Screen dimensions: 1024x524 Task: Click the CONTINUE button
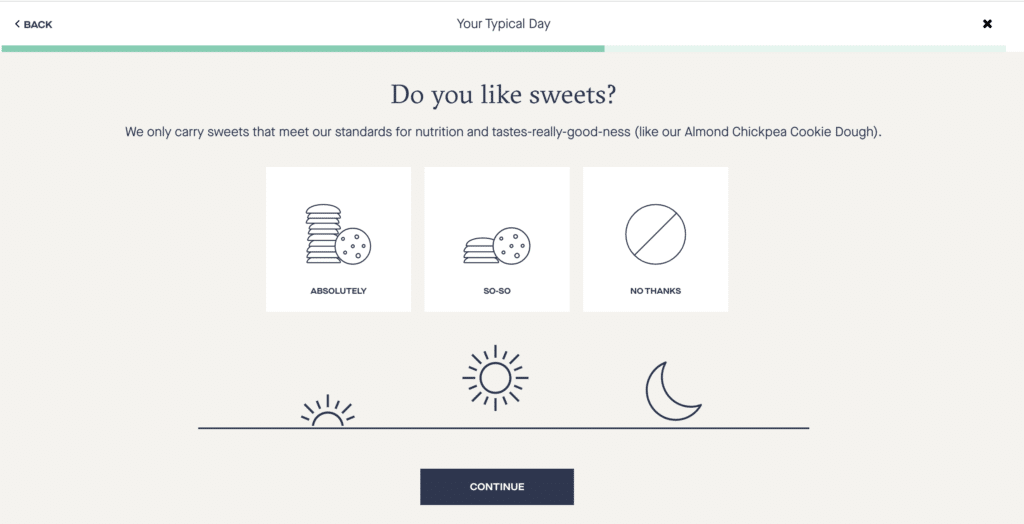[x=497, y=487]
